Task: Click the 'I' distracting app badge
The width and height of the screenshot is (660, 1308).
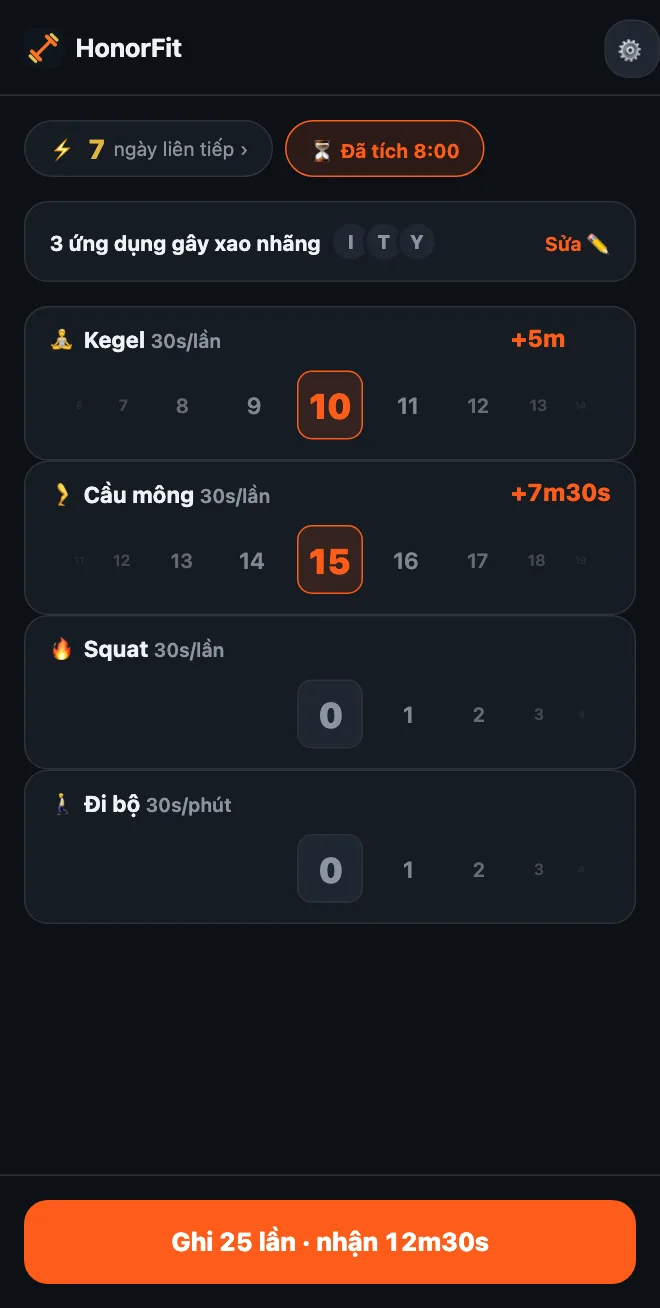Action: point(350,242)
